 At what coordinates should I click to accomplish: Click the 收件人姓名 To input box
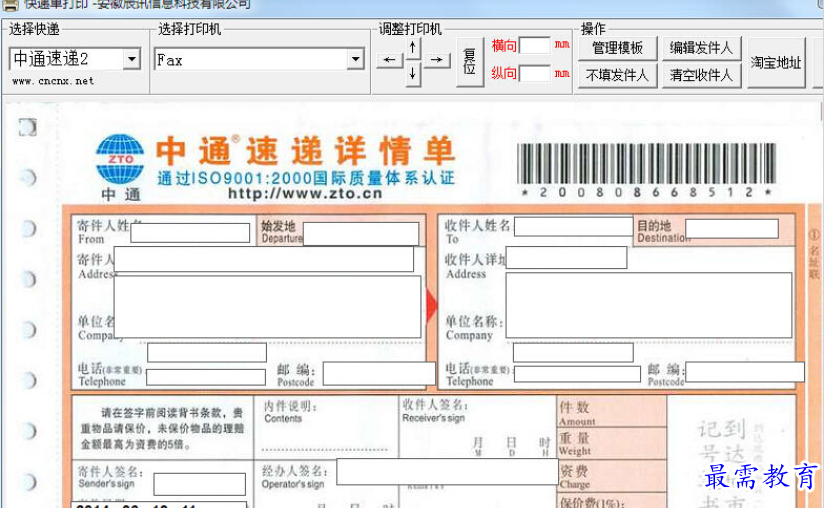574,227
